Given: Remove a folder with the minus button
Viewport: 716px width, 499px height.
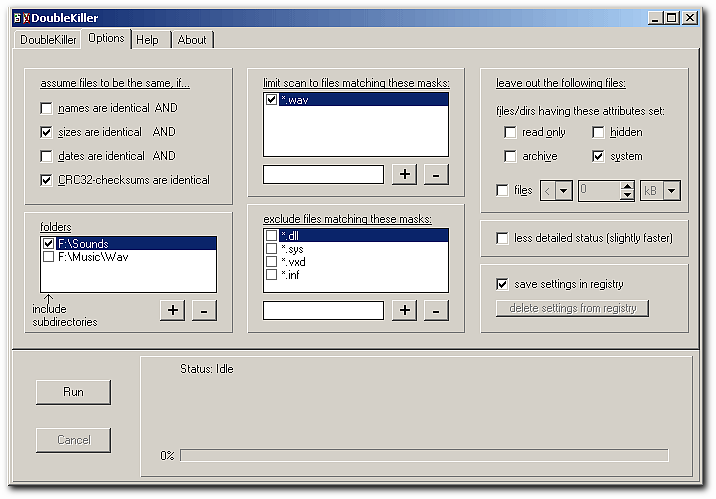Looking at the screenshot, I should pyautogui.click(x=204, y=310).
